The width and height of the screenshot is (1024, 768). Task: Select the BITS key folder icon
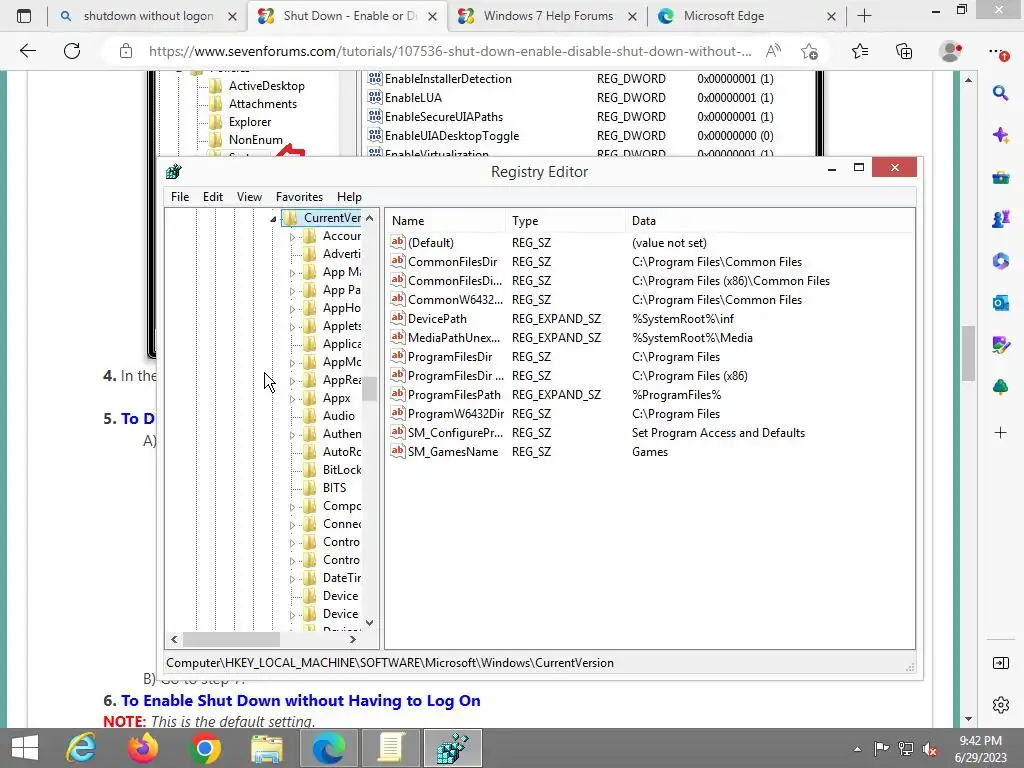point(310,487)
